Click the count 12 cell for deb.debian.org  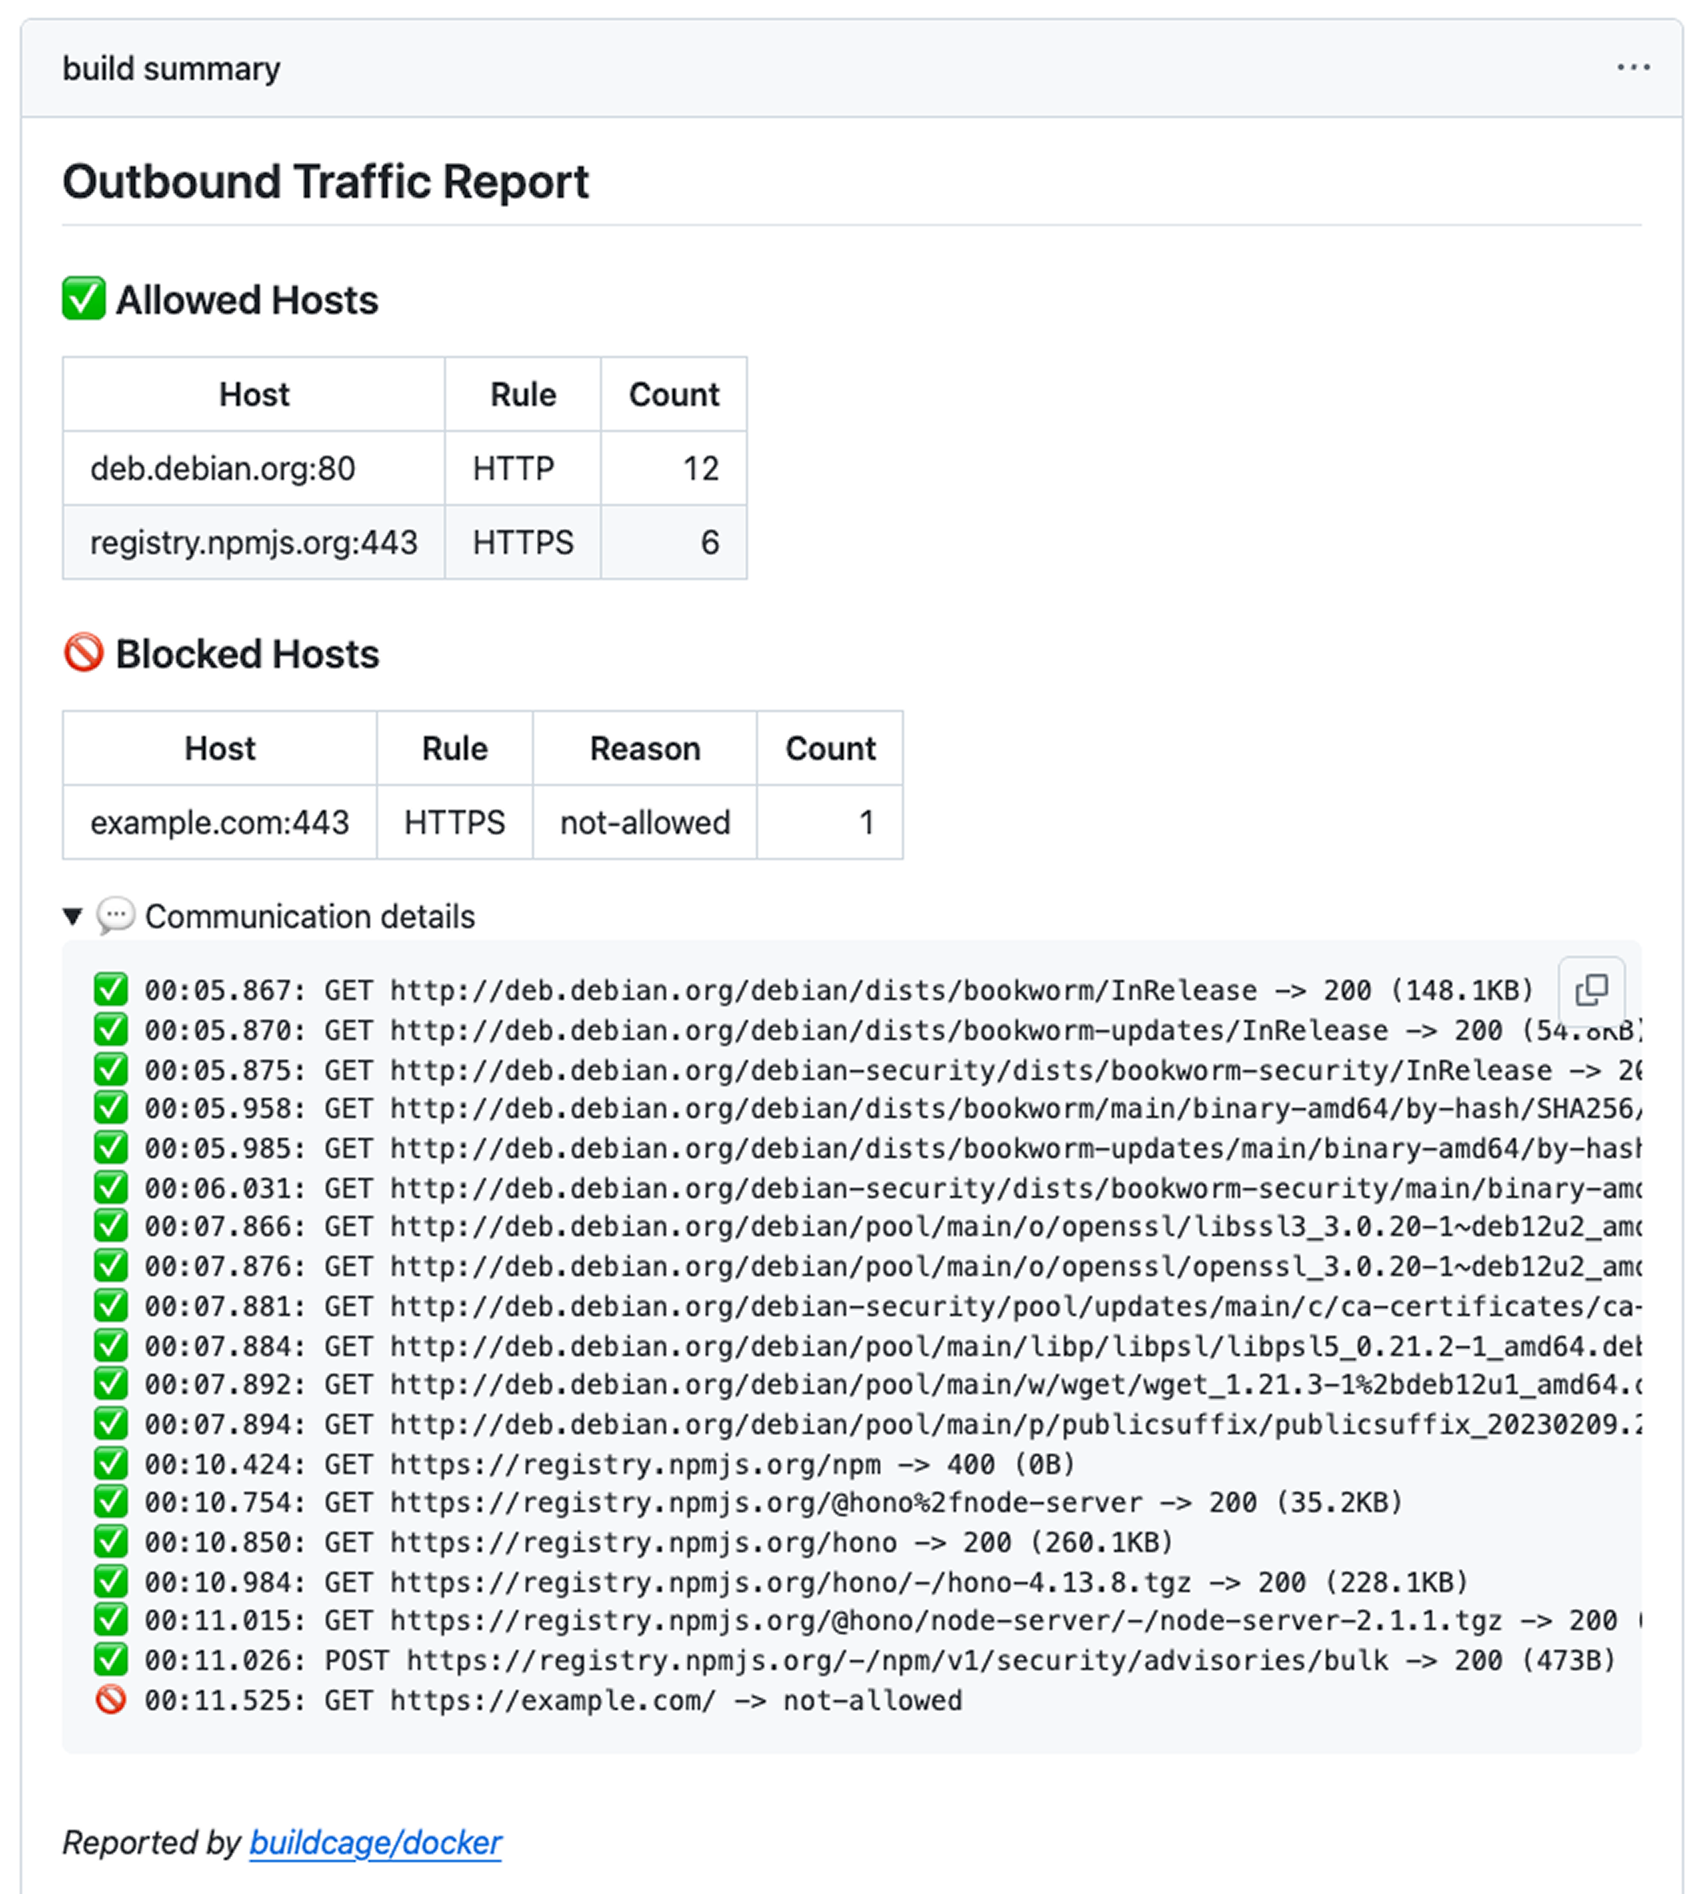pos(674,468)
